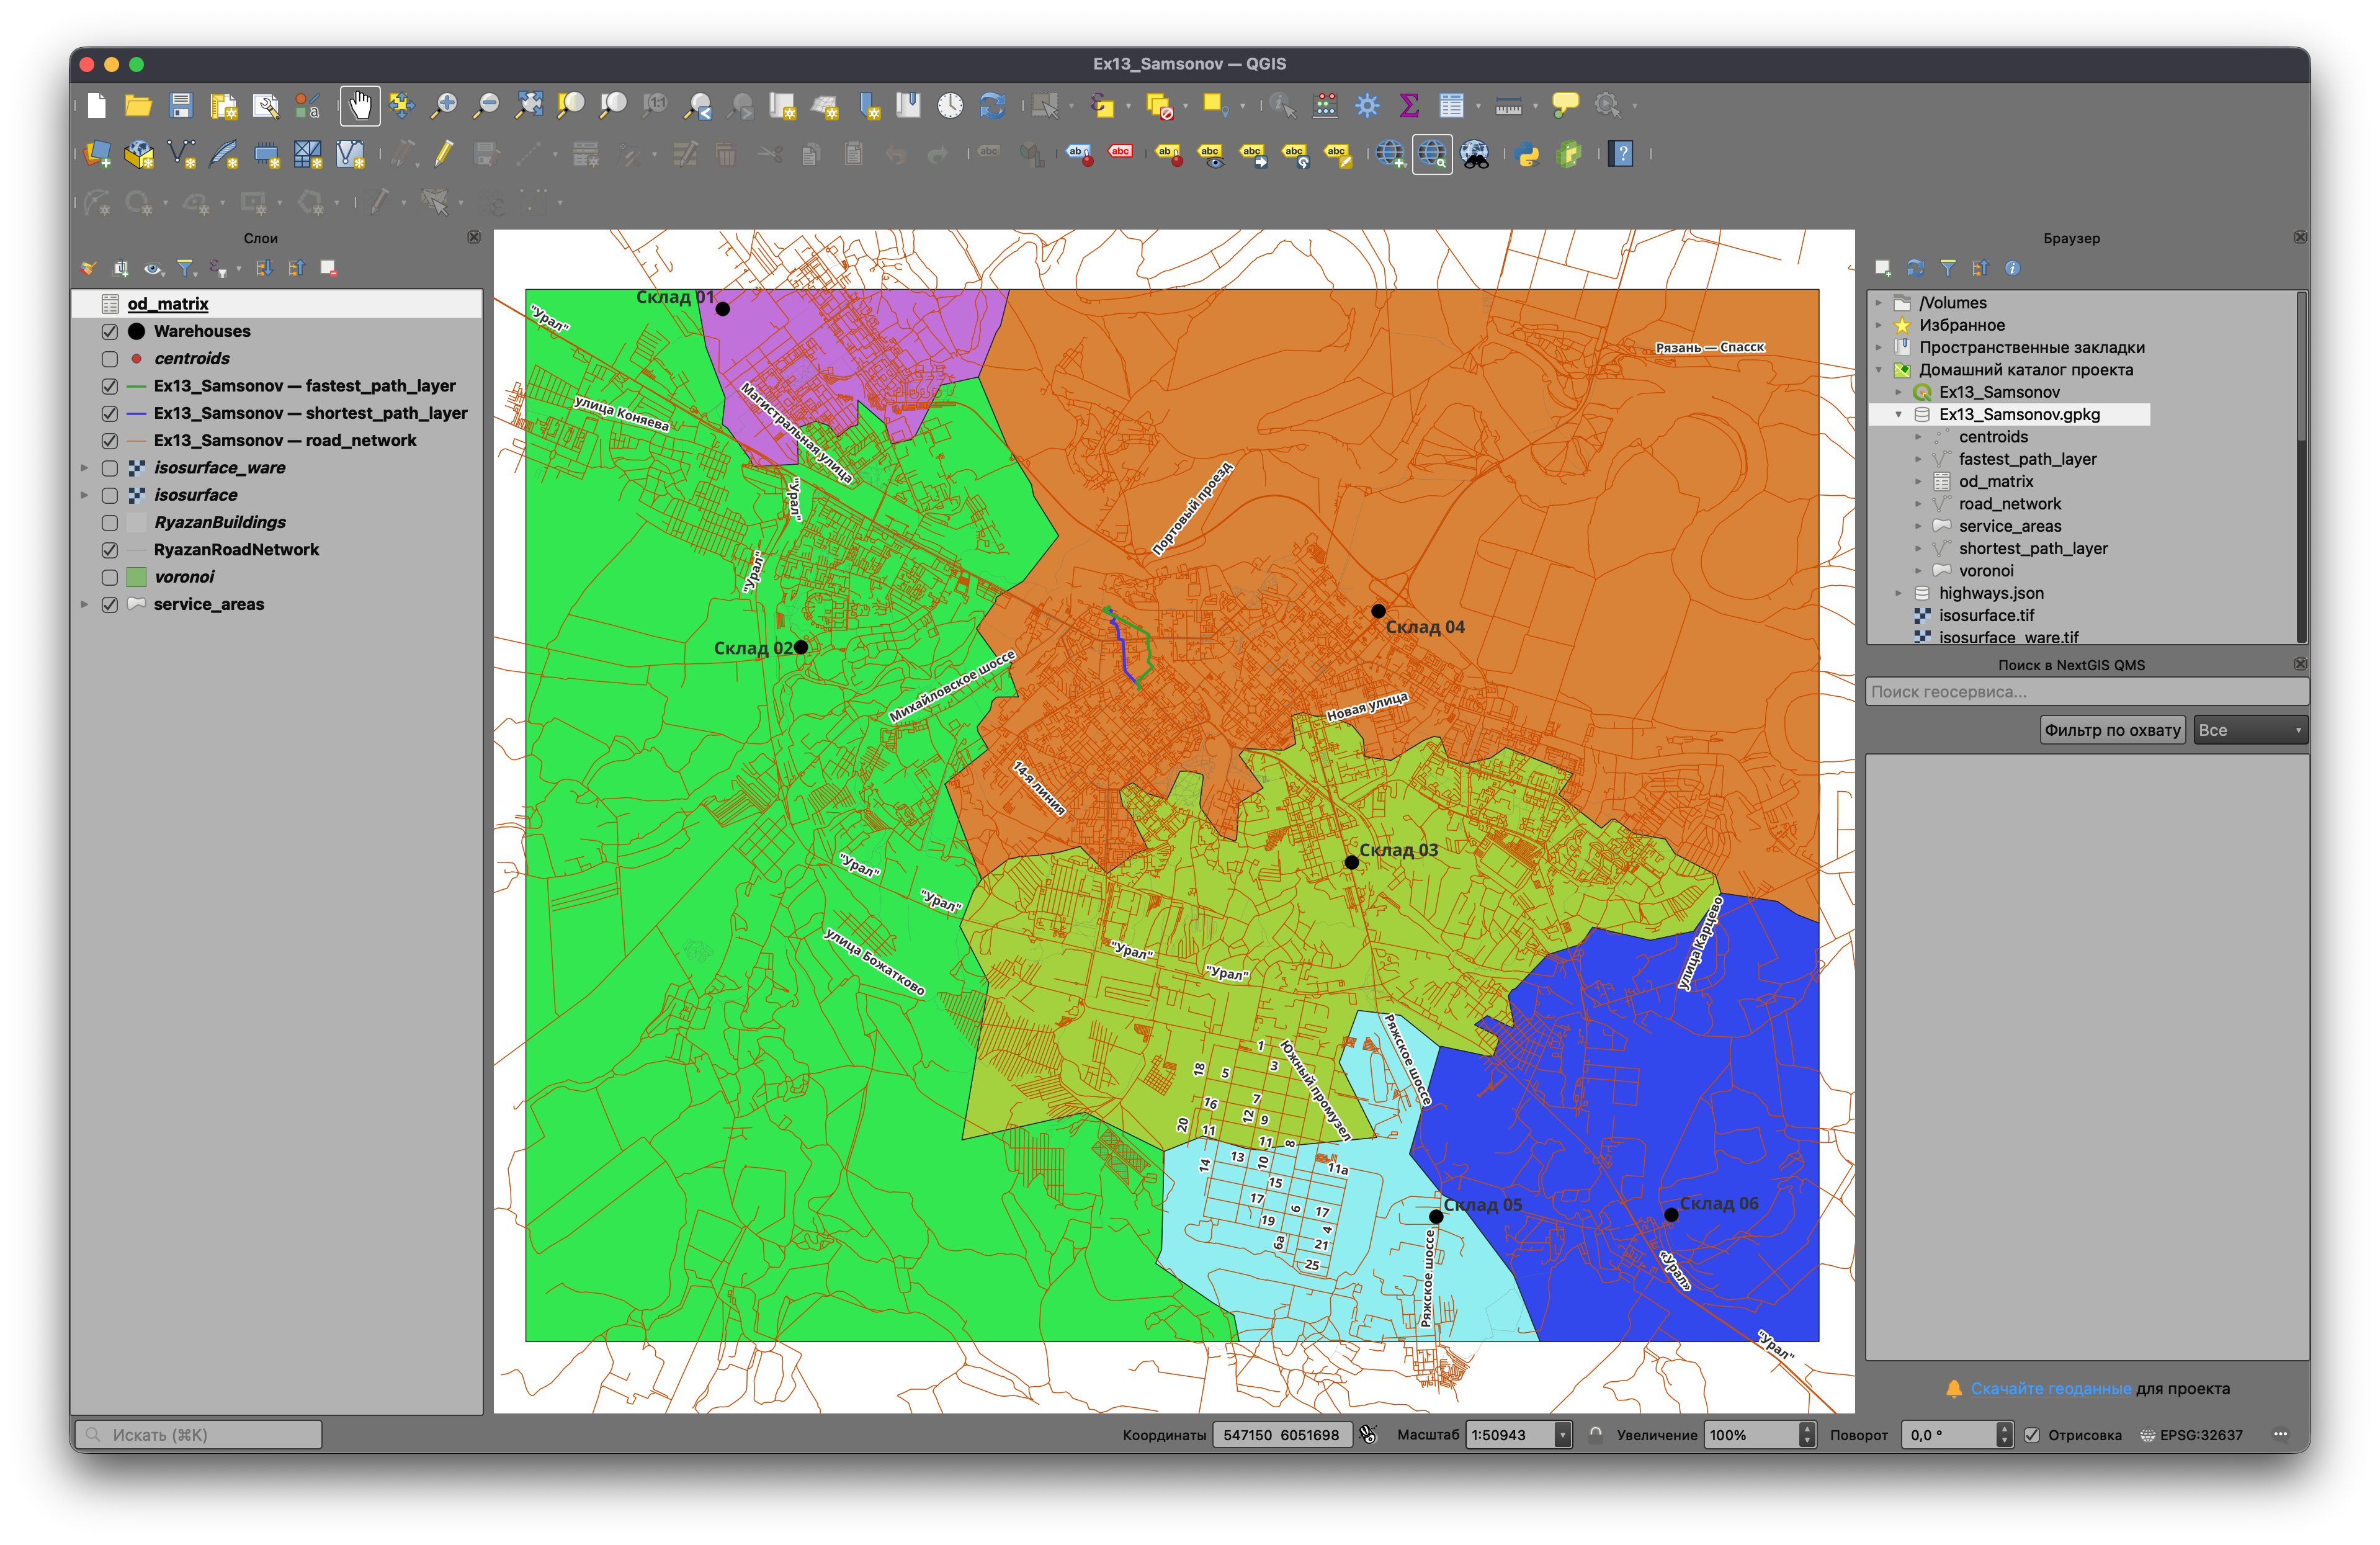
Task: Follow the Скачайте геоданные link
Action: (x=2050, y=1389)
